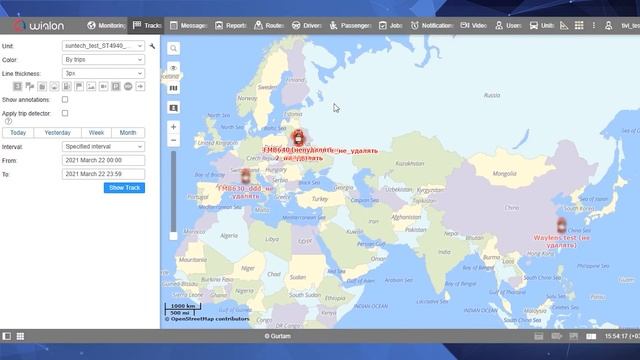Click the chat icon, second bottom-right icon

(x=557, y=336)
